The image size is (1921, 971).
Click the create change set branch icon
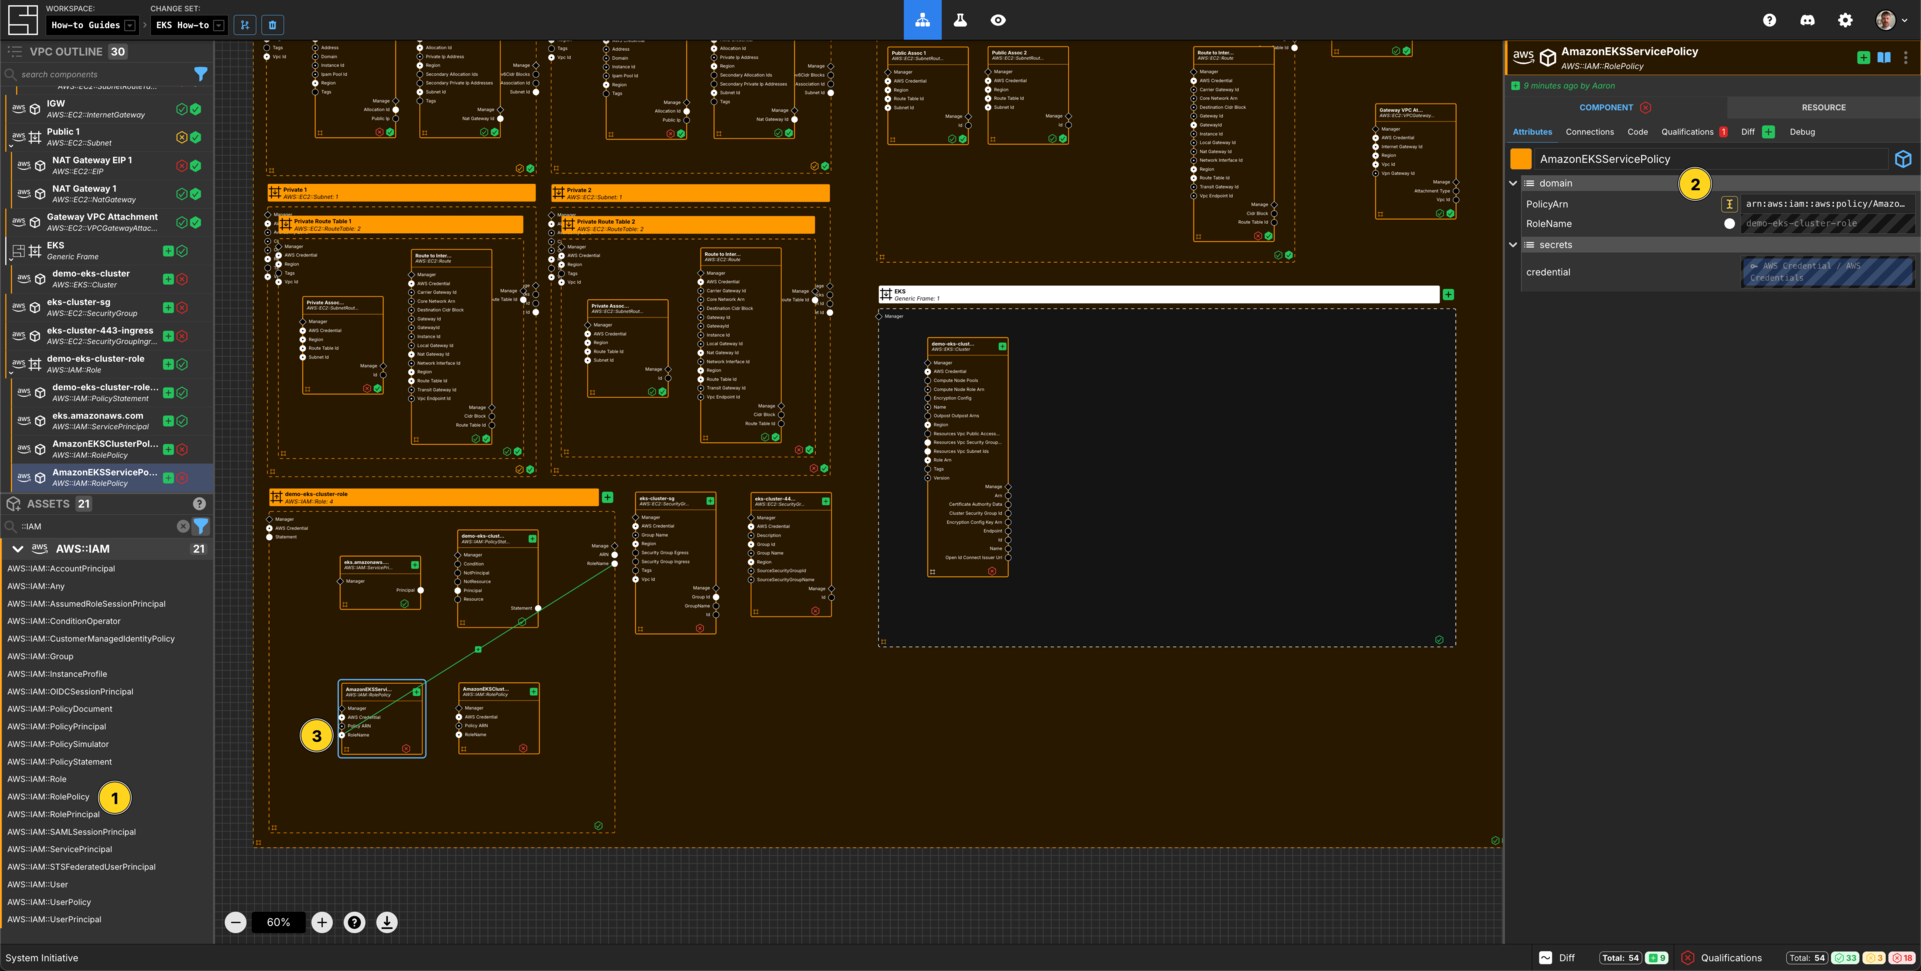245,25
